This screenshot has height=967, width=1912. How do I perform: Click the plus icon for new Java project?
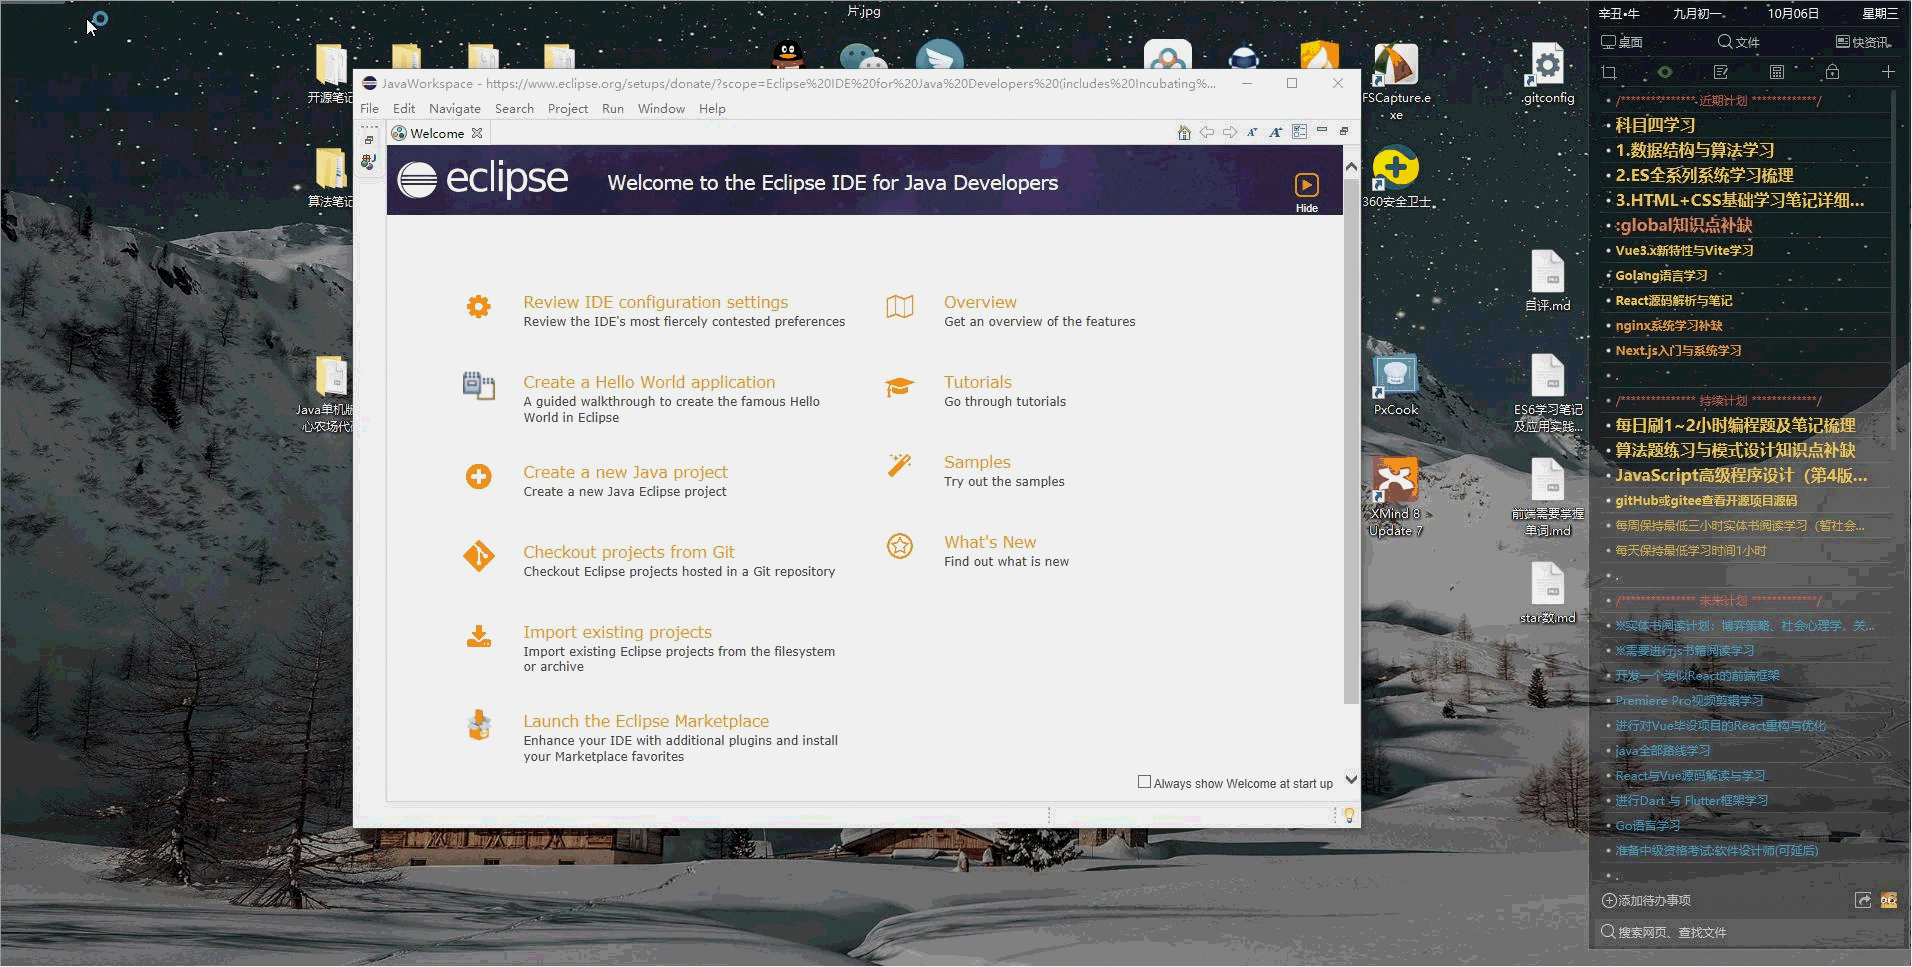click(x=479, y=476)
